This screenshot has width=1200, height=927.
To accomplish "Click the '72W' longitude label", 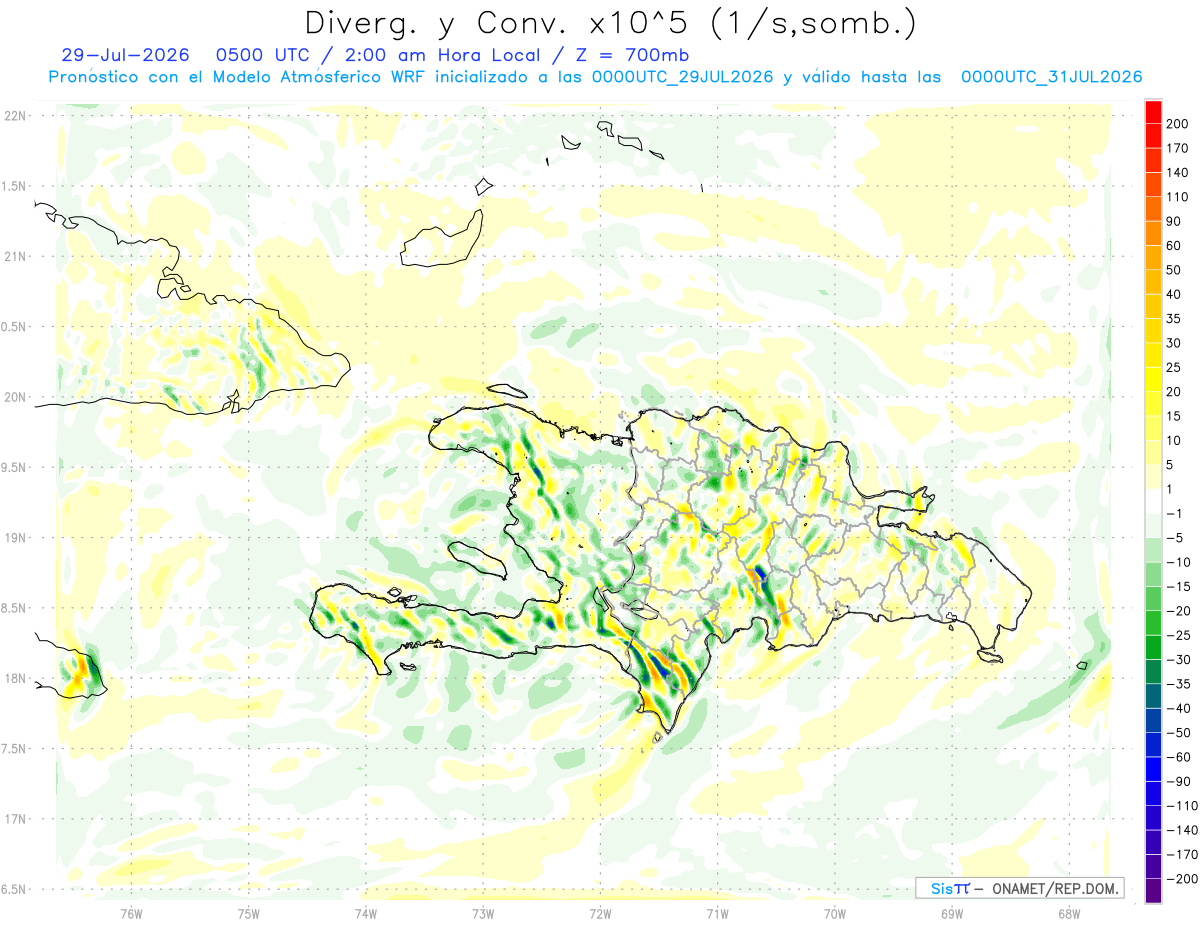I will pyautogui.click(x=601, y=913).
